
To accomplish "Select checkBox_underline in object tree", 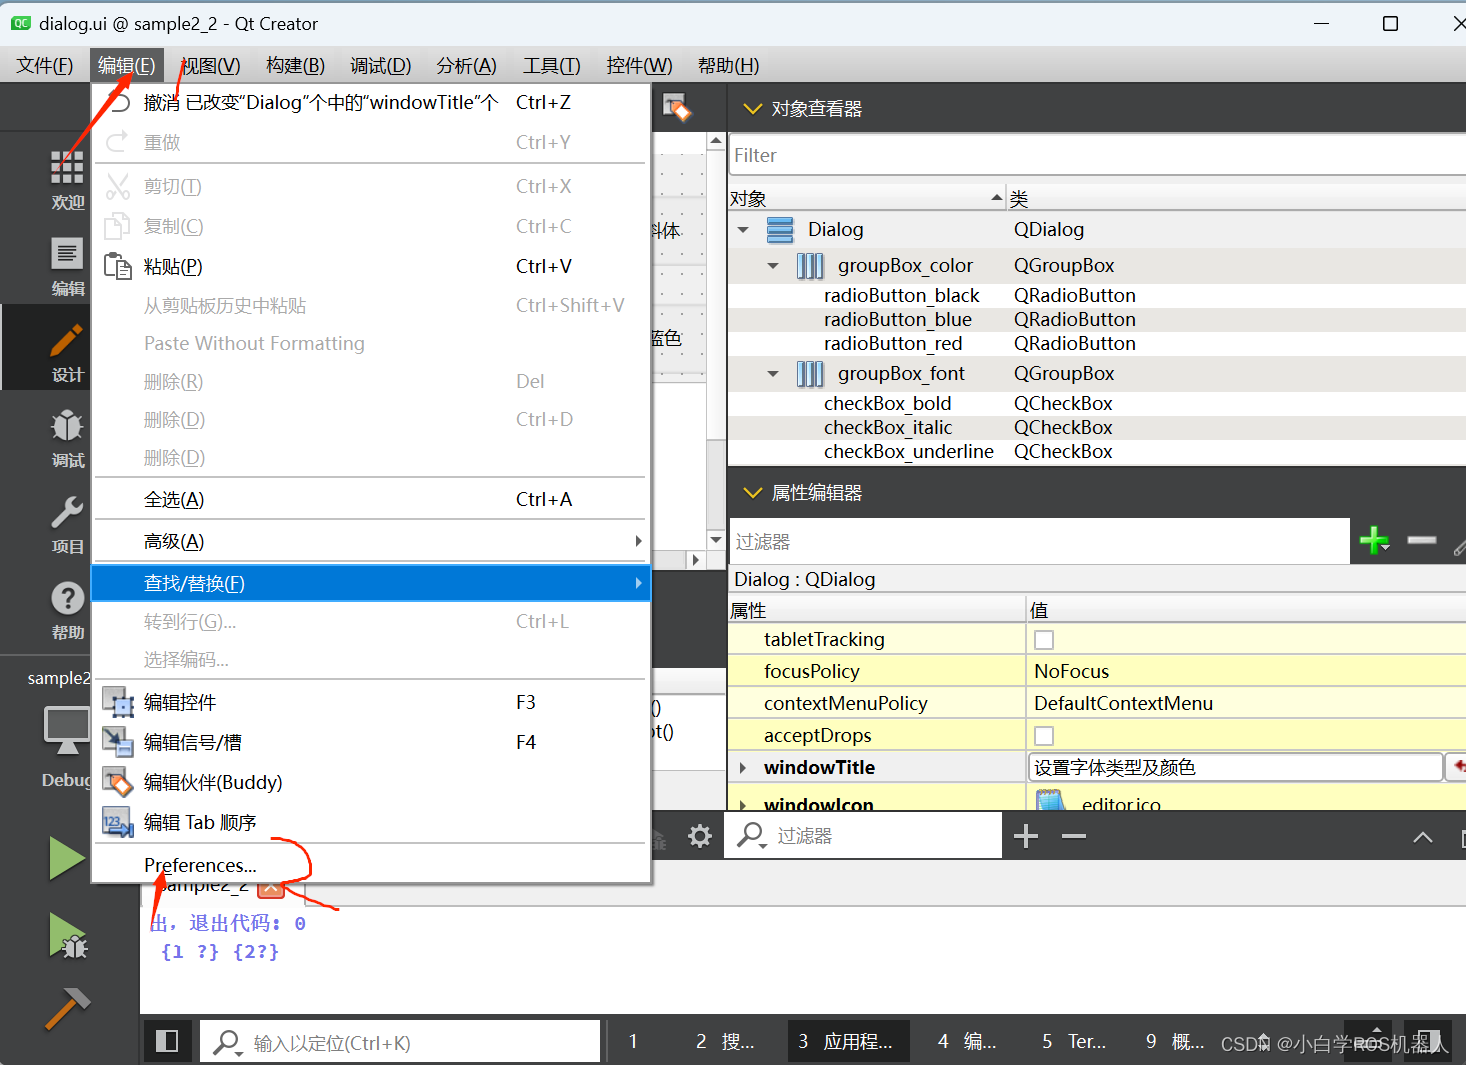I will click(908, 451).
